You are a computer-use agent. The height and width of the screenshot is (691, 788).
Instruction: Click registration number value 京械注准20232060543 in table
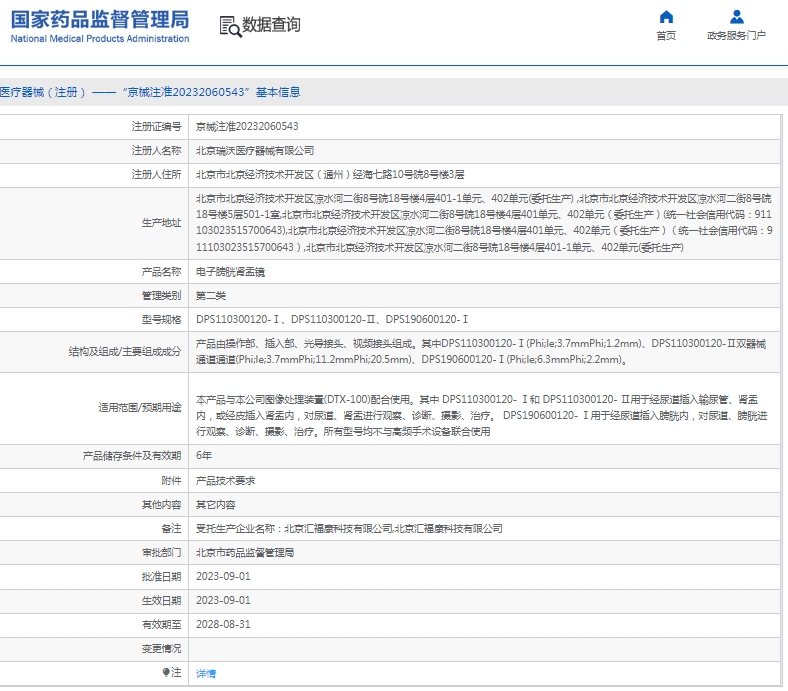tap(247, 127)
